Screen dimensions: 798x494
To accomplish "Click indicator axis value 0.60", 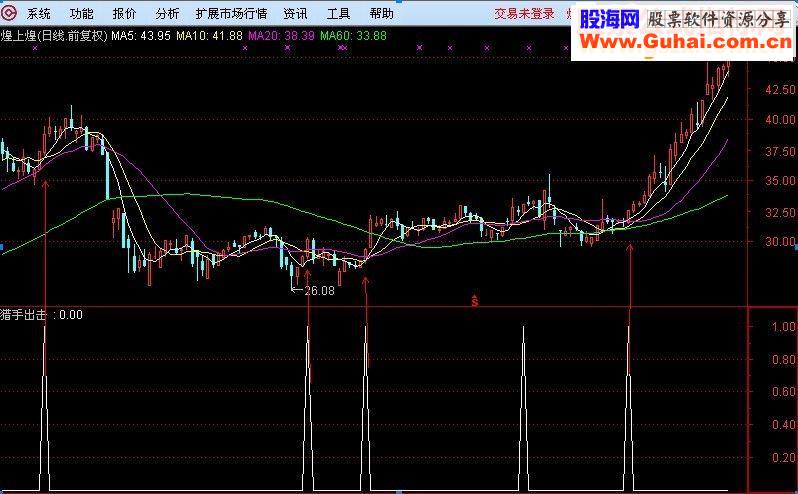I will coord(784,392).
